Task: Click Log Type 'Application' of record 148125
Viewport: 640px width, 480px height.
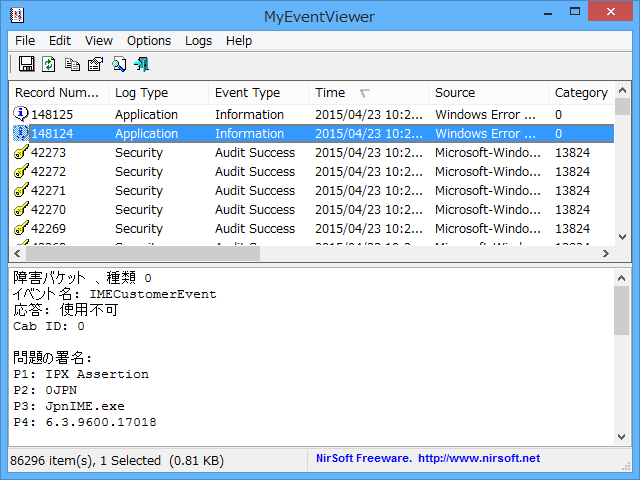Action: (147, 115)
